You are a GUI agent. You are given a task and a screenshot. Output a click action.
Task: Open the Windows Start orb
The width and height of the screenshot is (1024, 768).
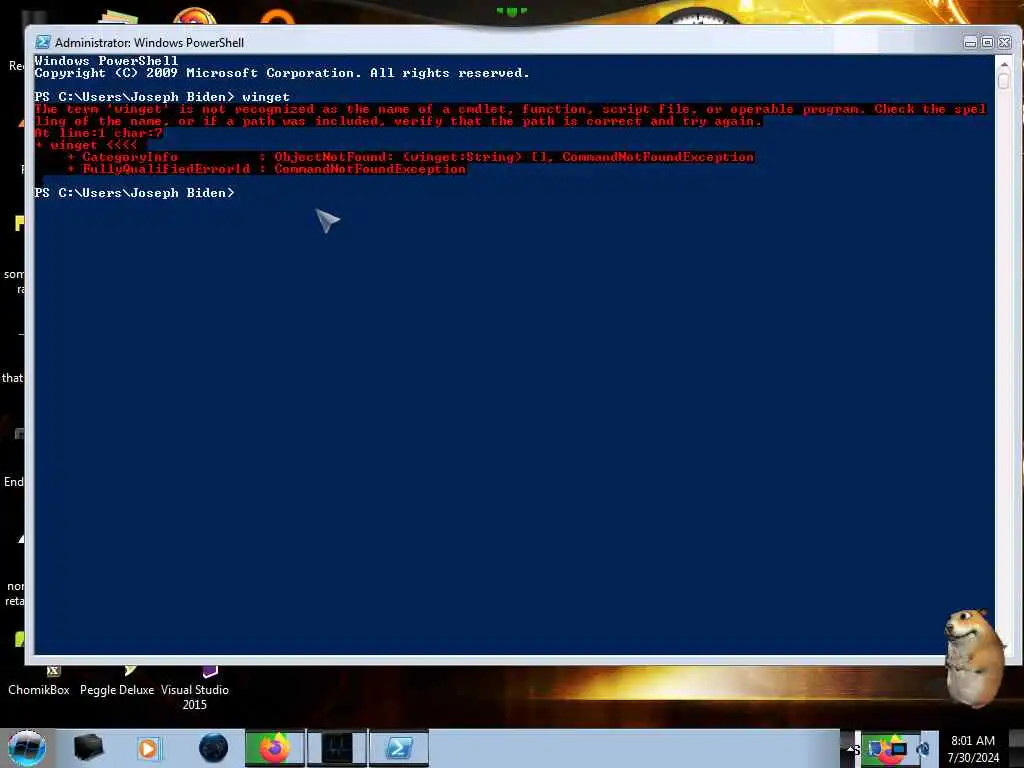point(26,748)
